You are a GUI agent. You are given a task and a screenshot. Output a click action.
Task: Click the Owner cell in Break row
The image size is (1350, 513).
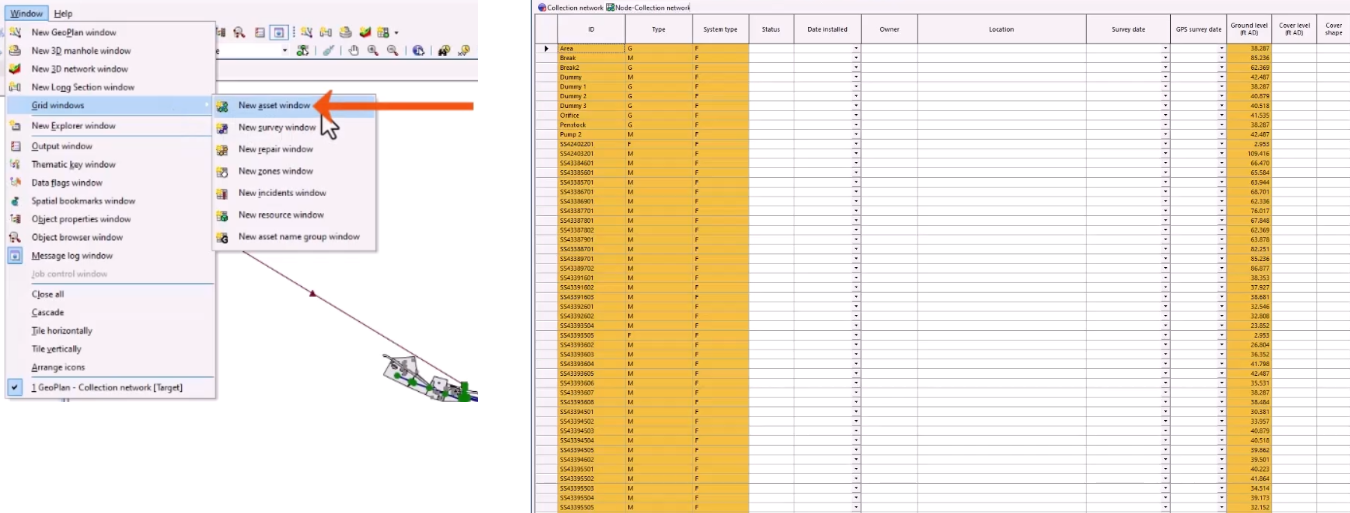point(889,58)
